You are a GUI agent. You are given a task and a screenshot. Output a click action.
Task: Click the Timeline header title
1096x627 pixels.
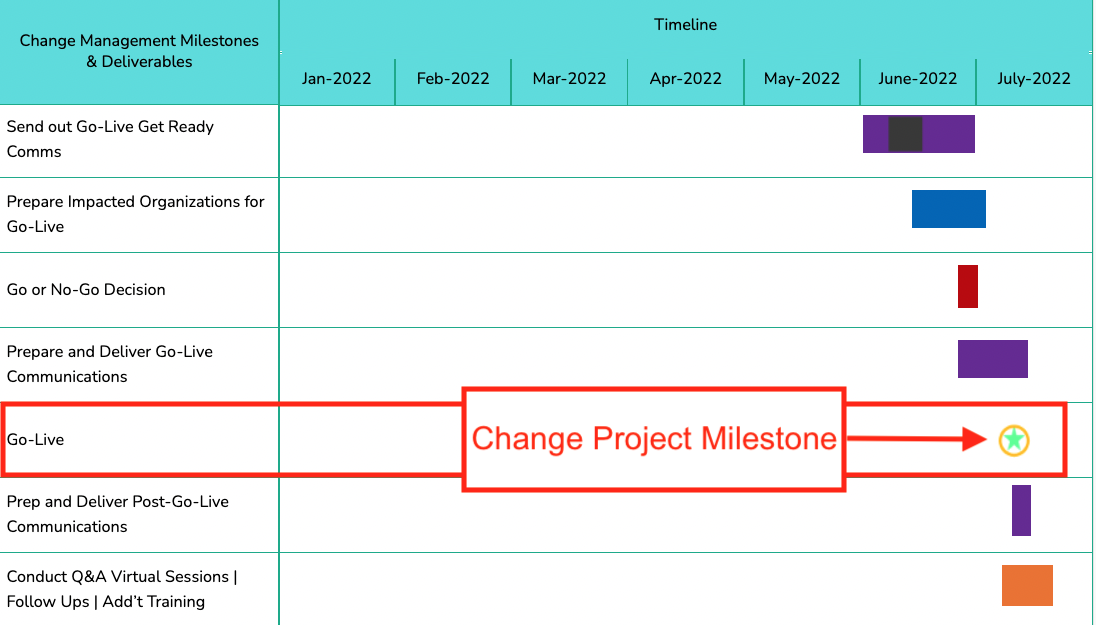tap(685, 25)
